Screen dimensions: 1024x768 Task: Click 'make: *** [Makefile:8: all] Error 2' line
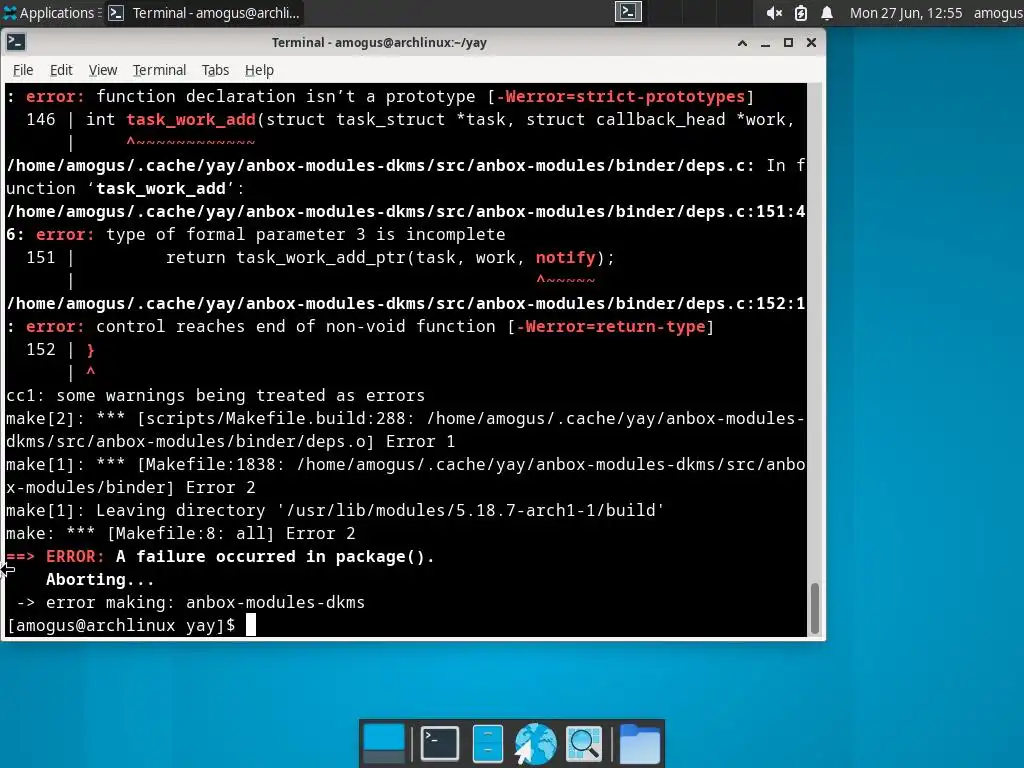[181, 533]
